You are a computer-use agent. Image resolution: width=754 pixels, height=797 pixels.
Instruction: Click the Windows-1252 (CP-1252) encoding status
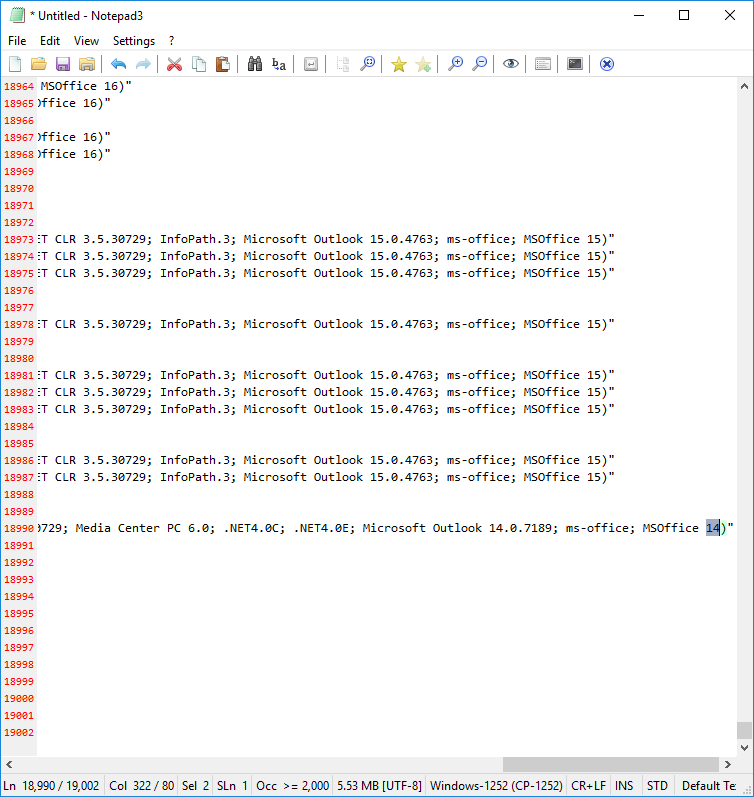[496, 786]
